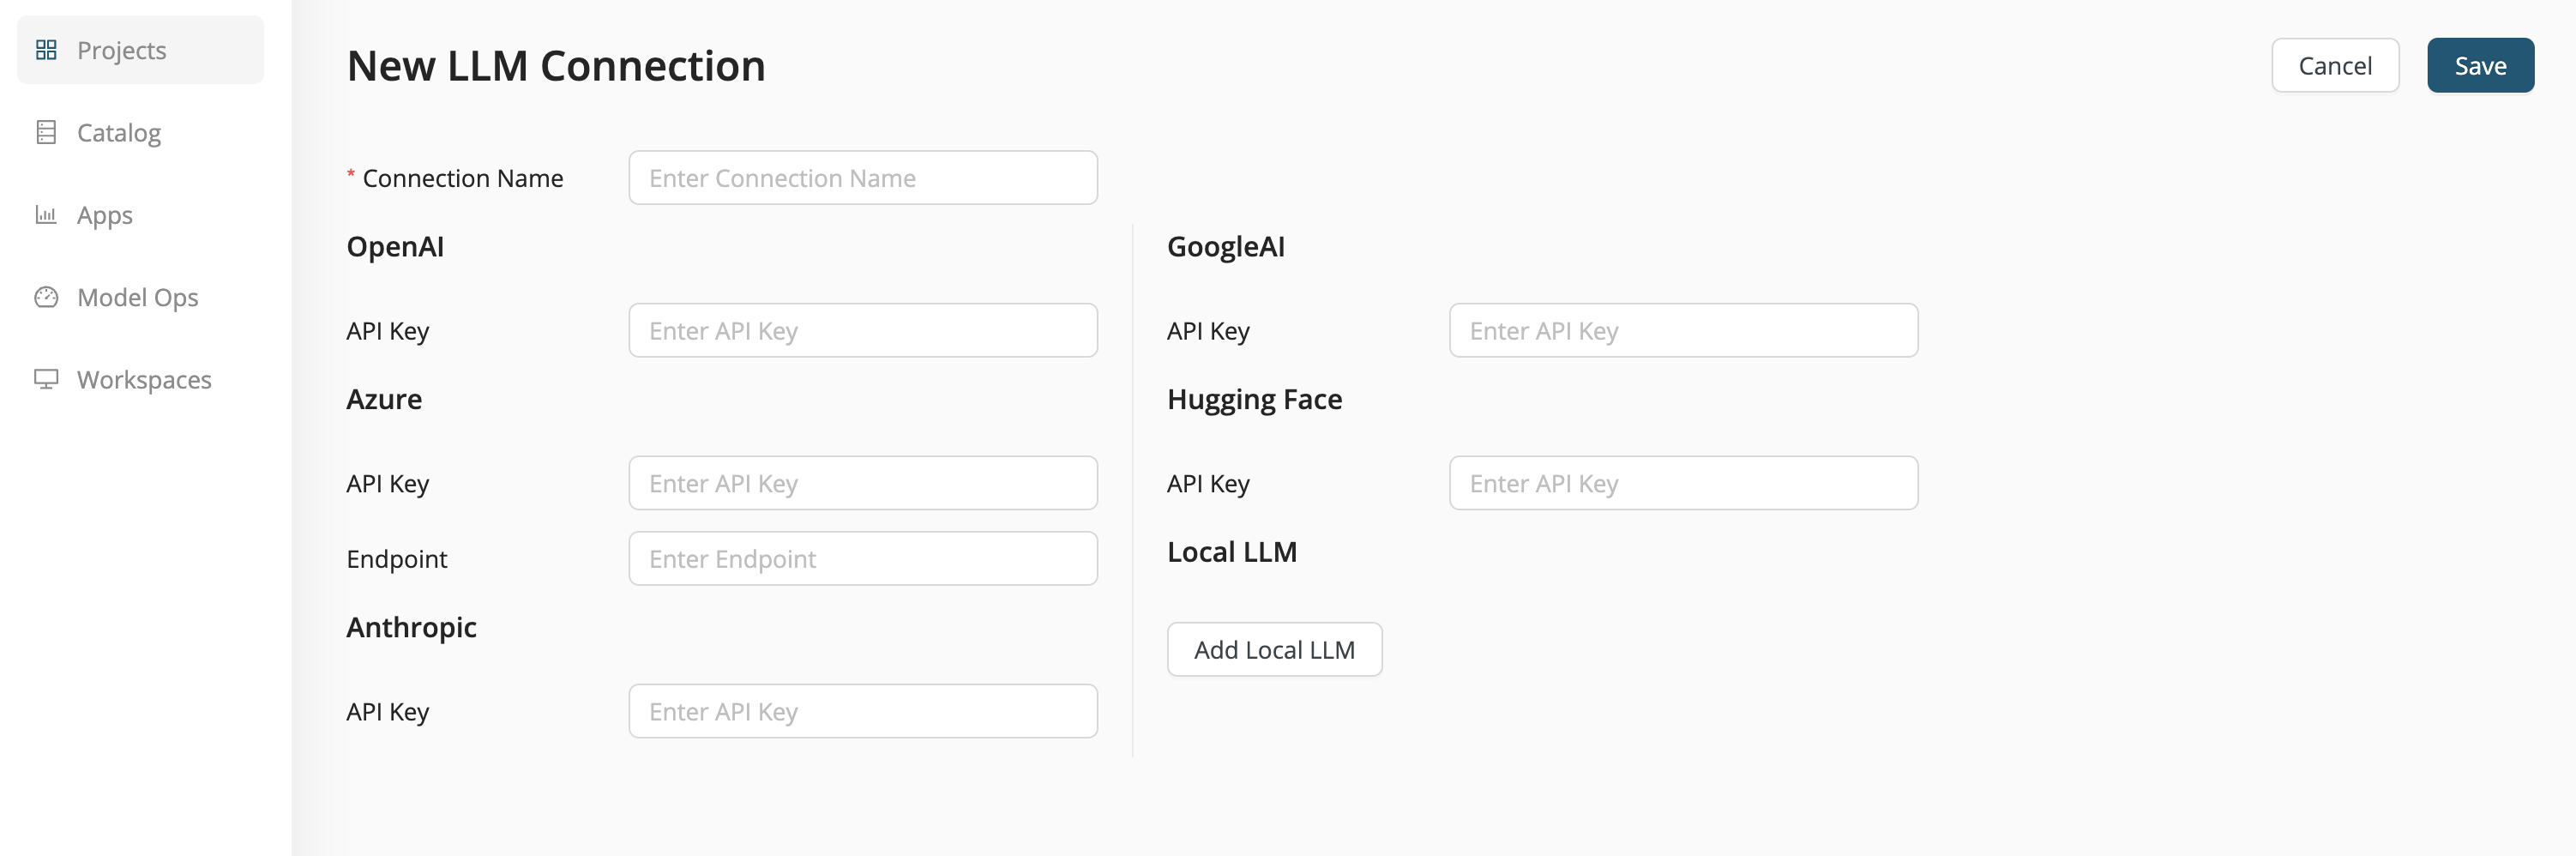
Task: Click the Add Local LLM button
Action: point(1274,650)
